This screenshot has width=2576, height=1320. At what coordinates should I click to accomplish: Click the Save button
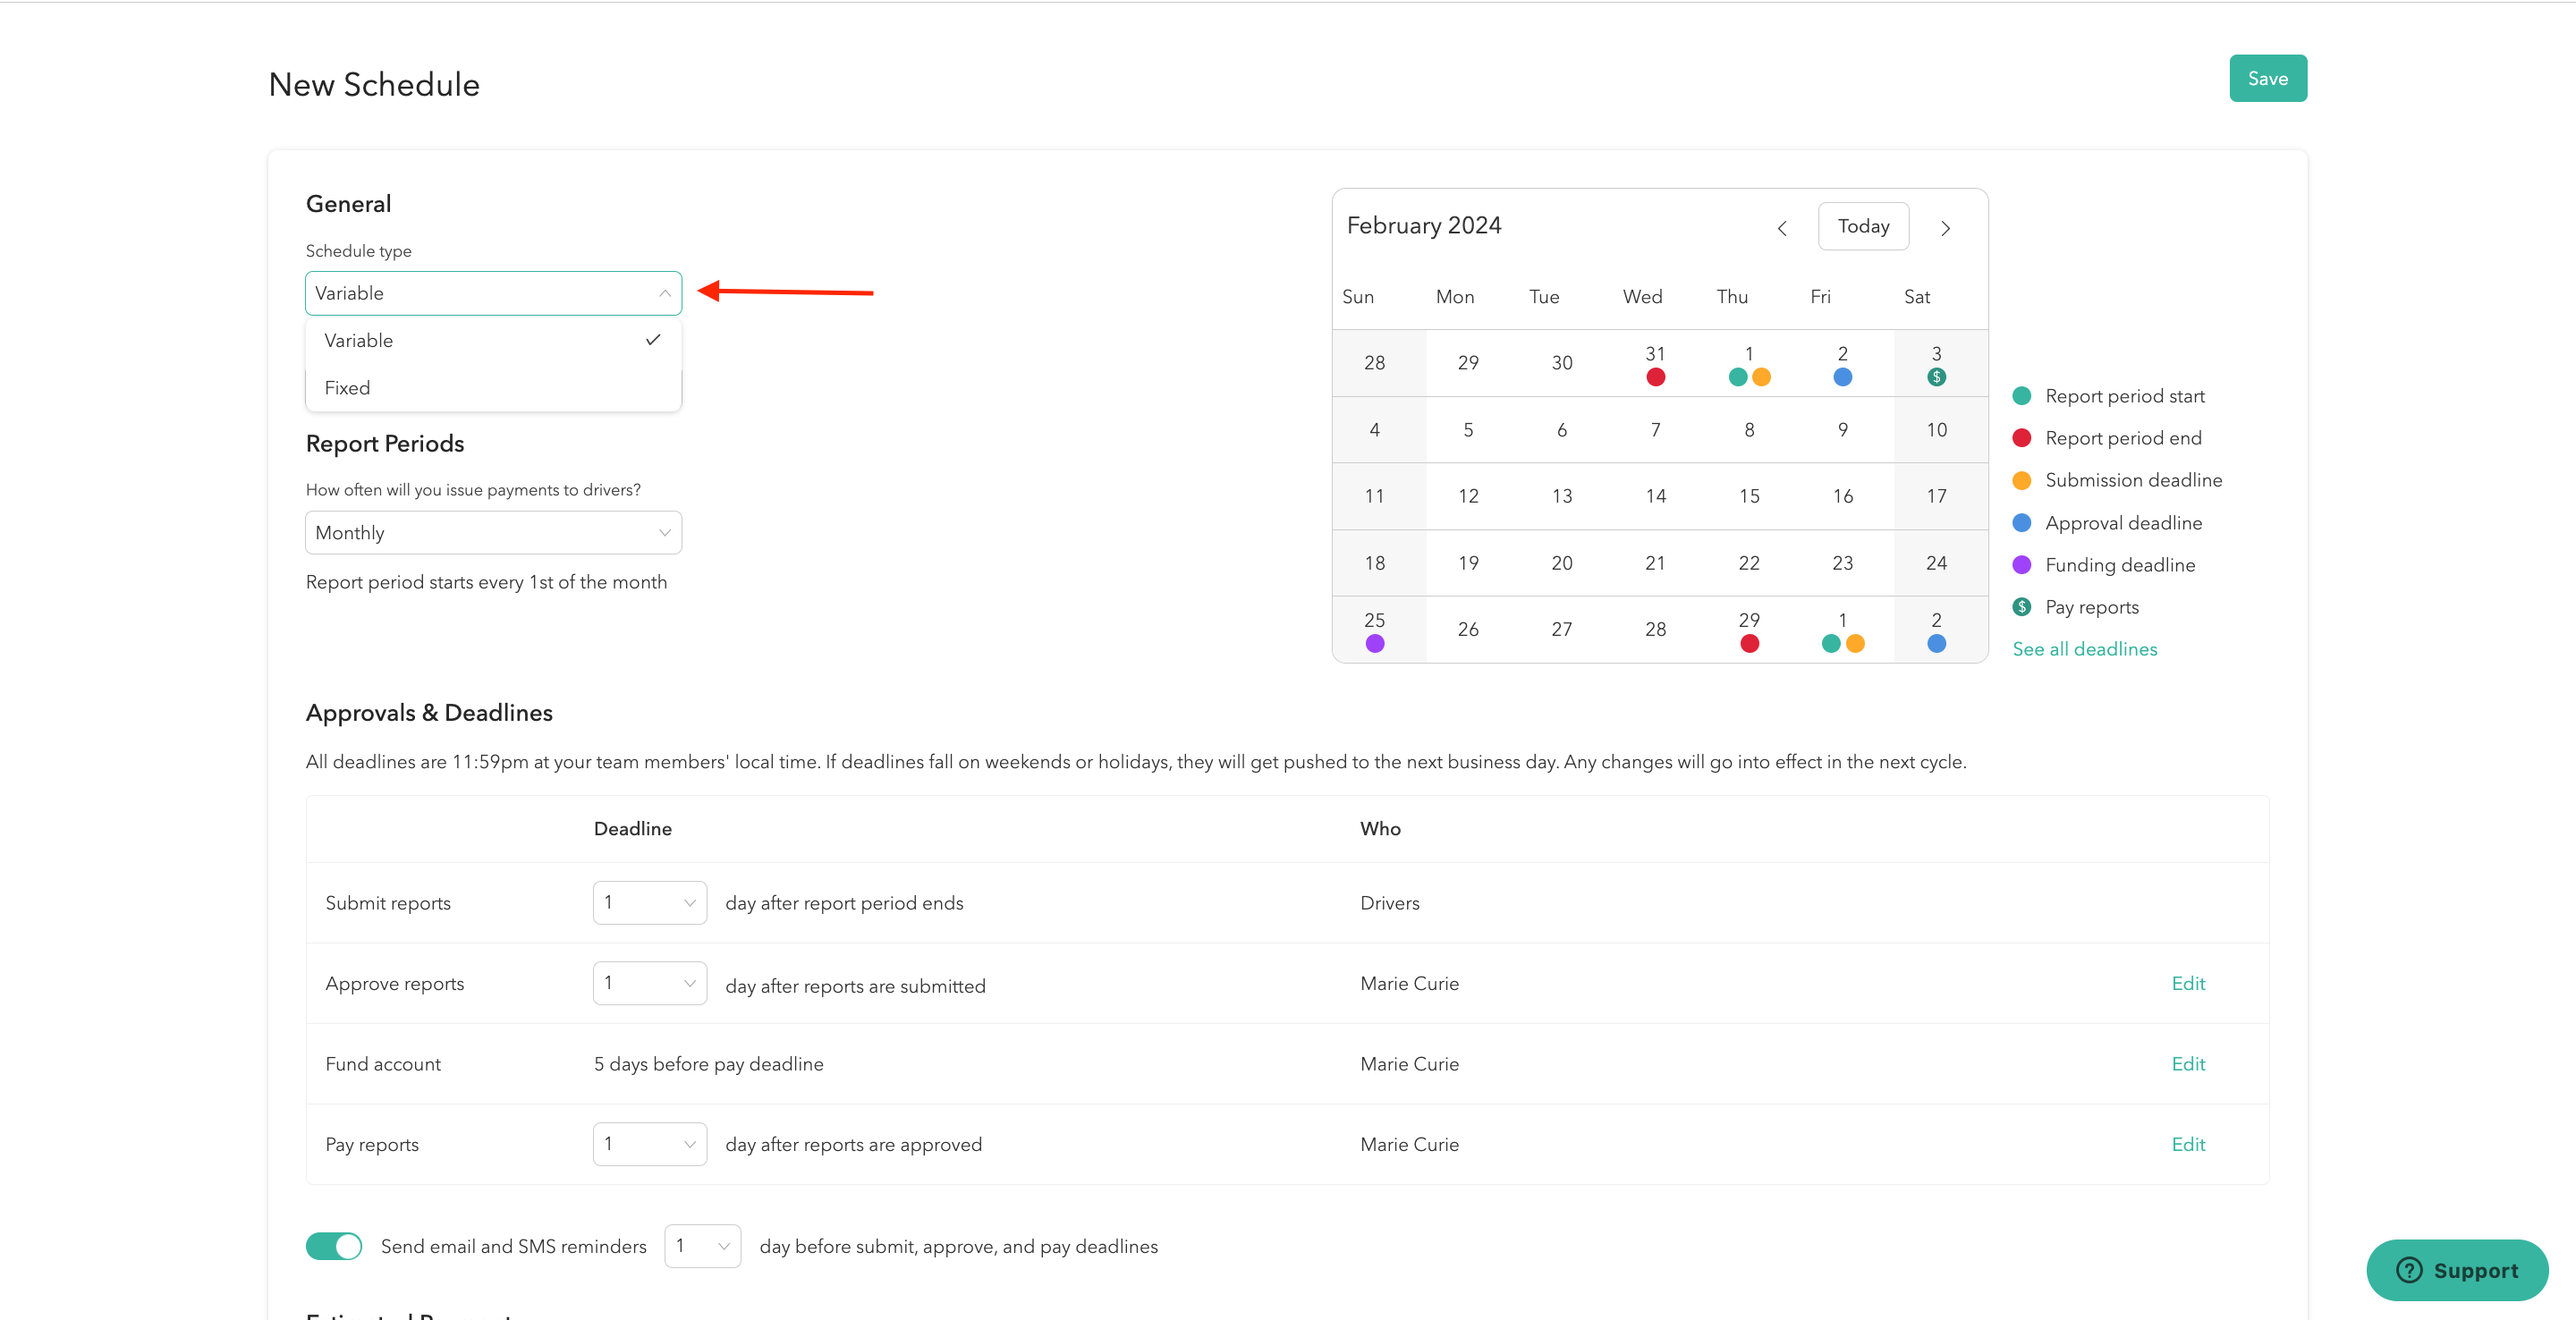click(2267, 78)
